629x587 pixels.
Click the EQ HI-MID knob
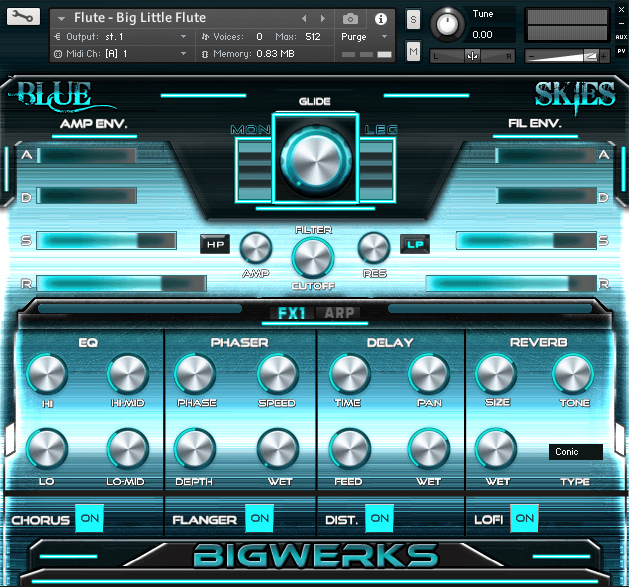pos(128,374)
